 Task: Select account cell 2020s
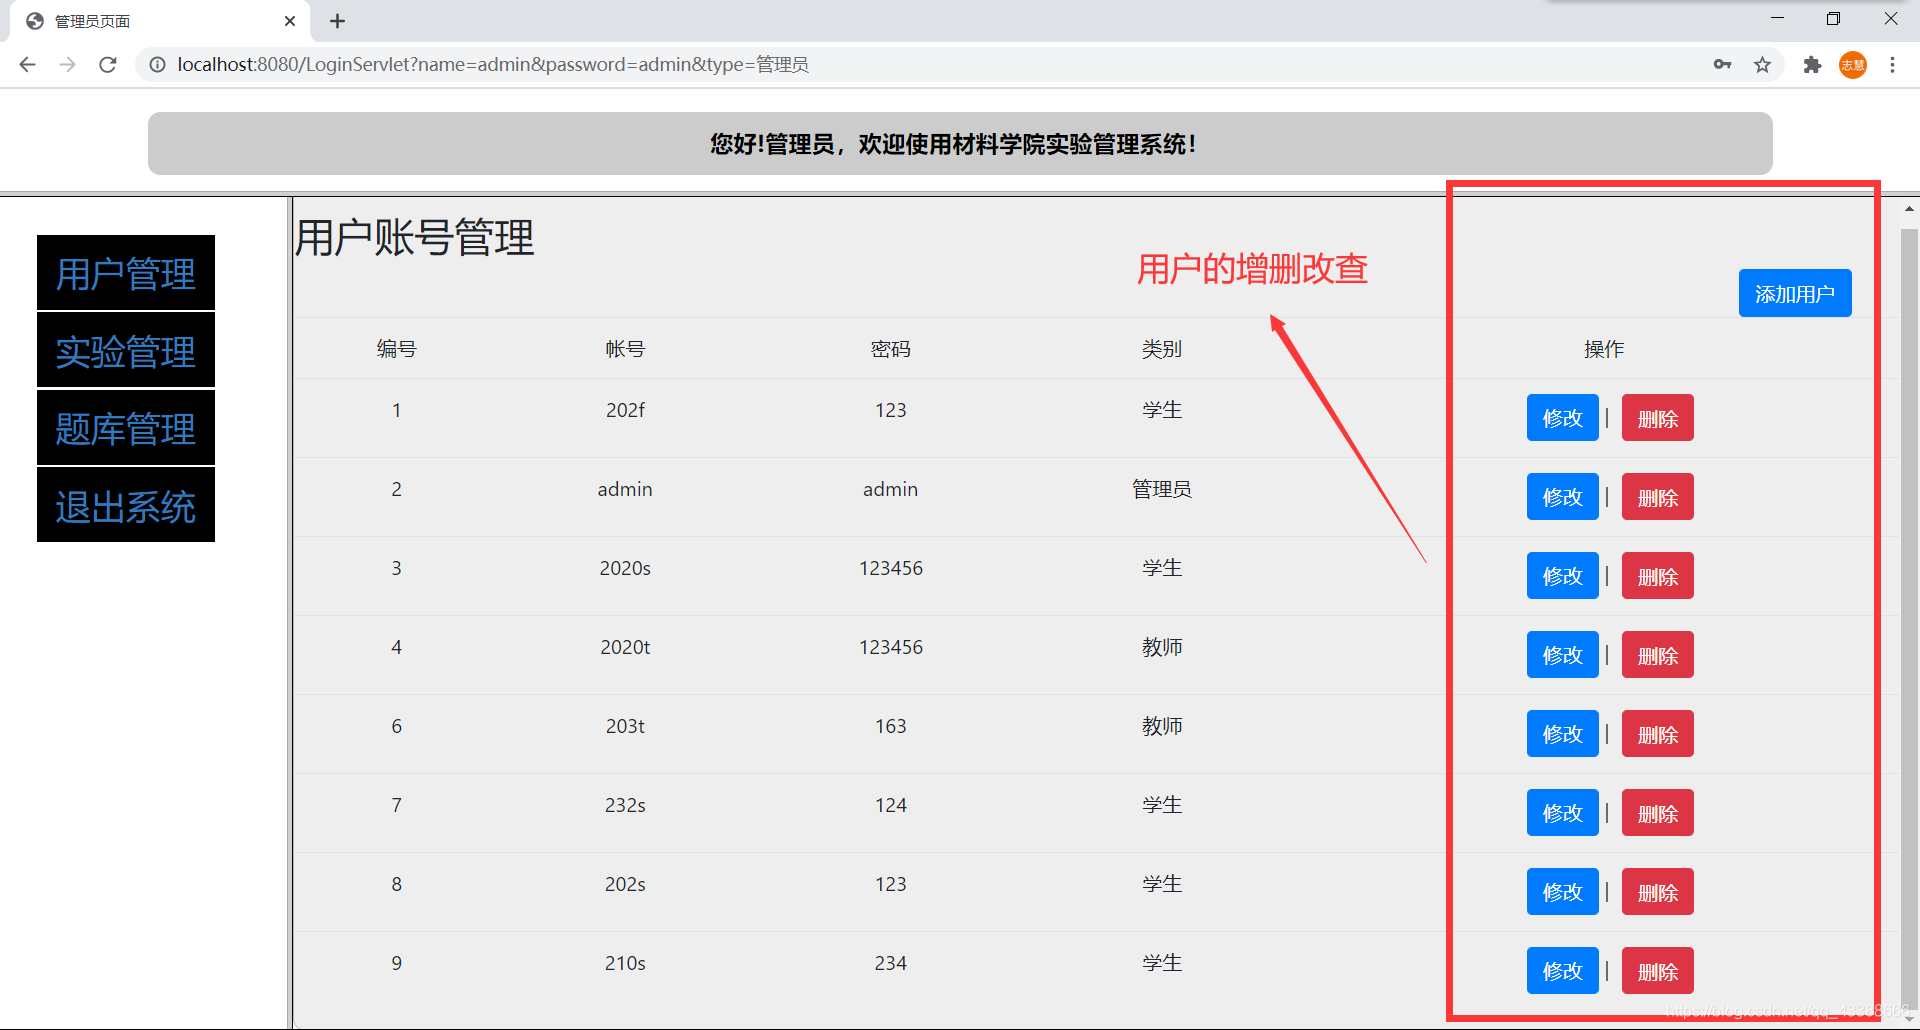pos(625,568)
